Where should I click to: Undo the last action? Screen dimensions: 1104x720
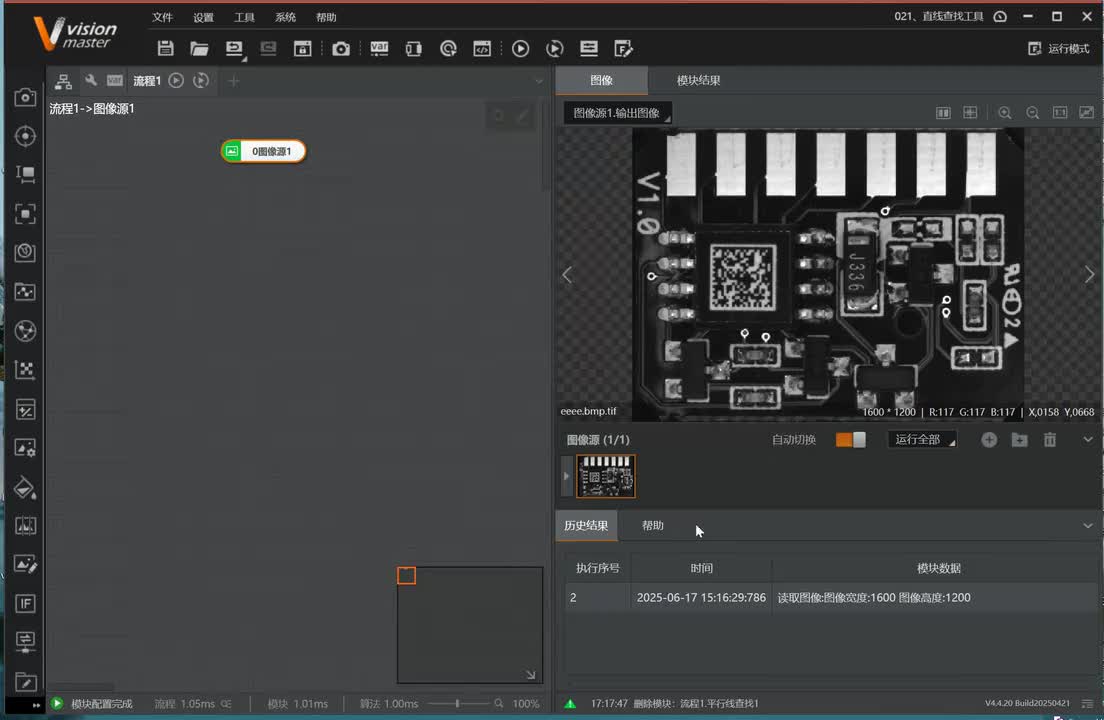click(234, 48)
